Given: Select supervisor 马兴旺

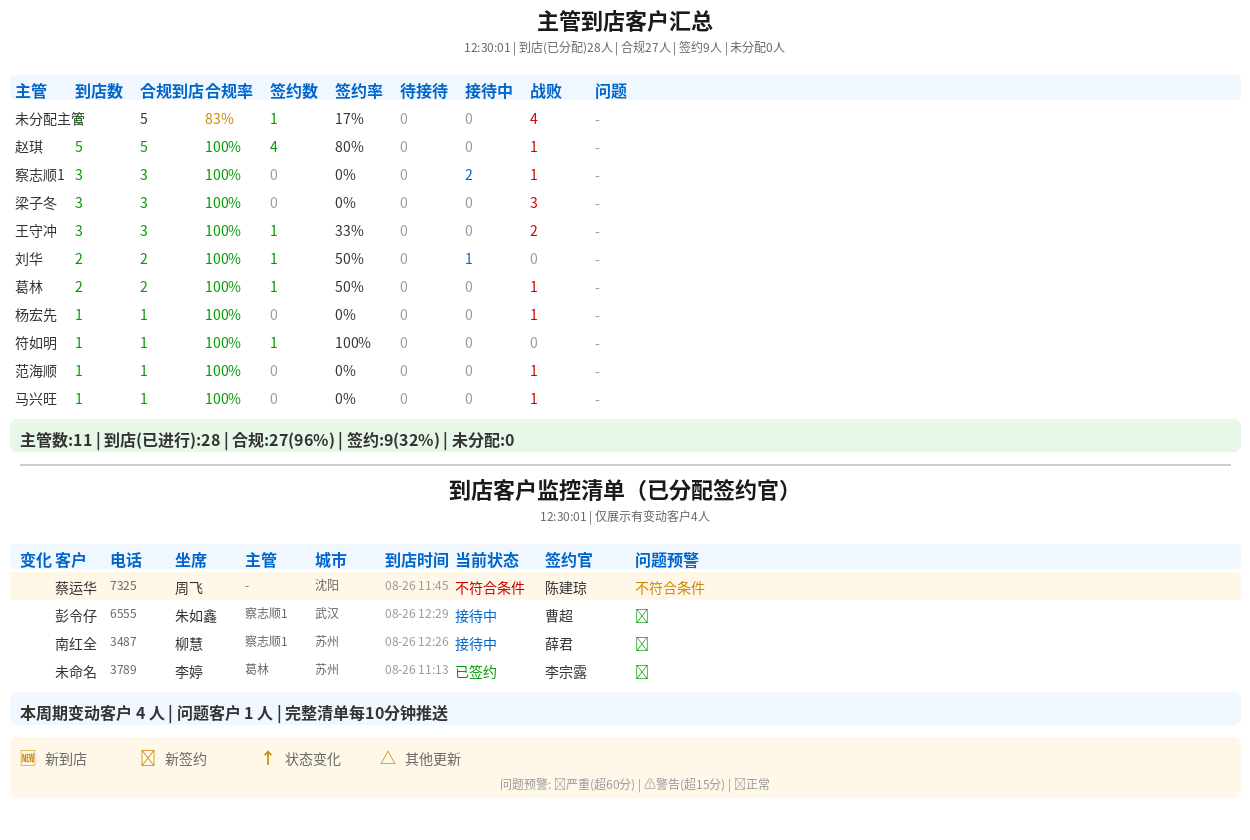Looking at the screenshot, I should [x=36, y=399].
